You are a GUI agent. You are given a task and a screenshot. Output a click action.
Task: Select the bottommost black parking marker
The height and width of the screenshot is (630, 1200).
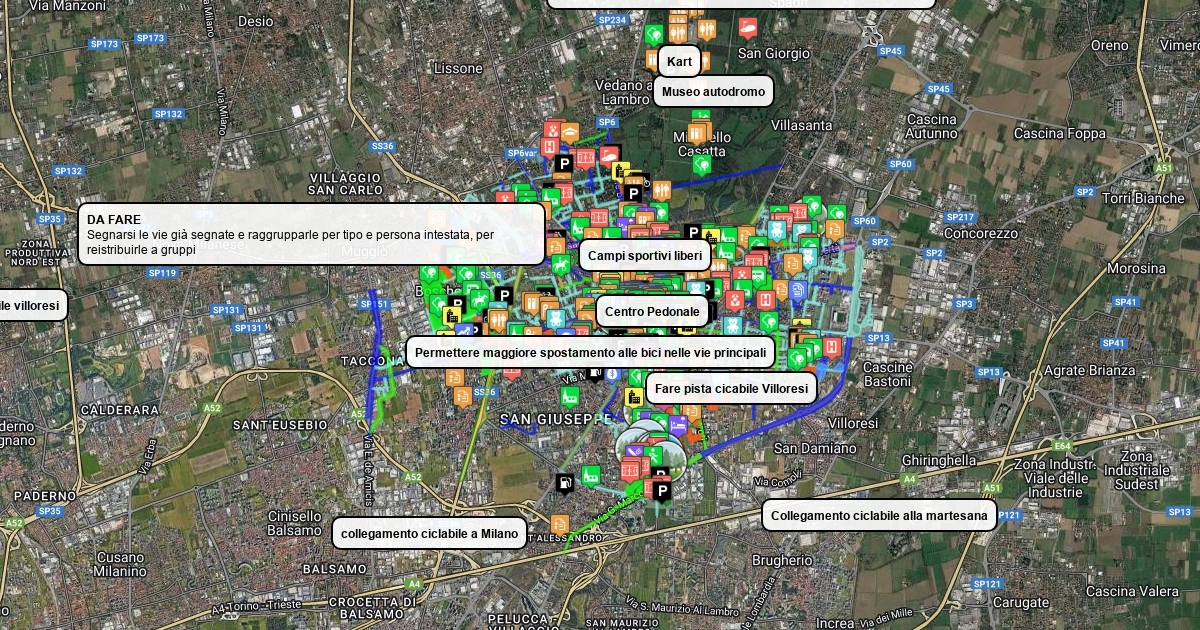tap(661, 490)
